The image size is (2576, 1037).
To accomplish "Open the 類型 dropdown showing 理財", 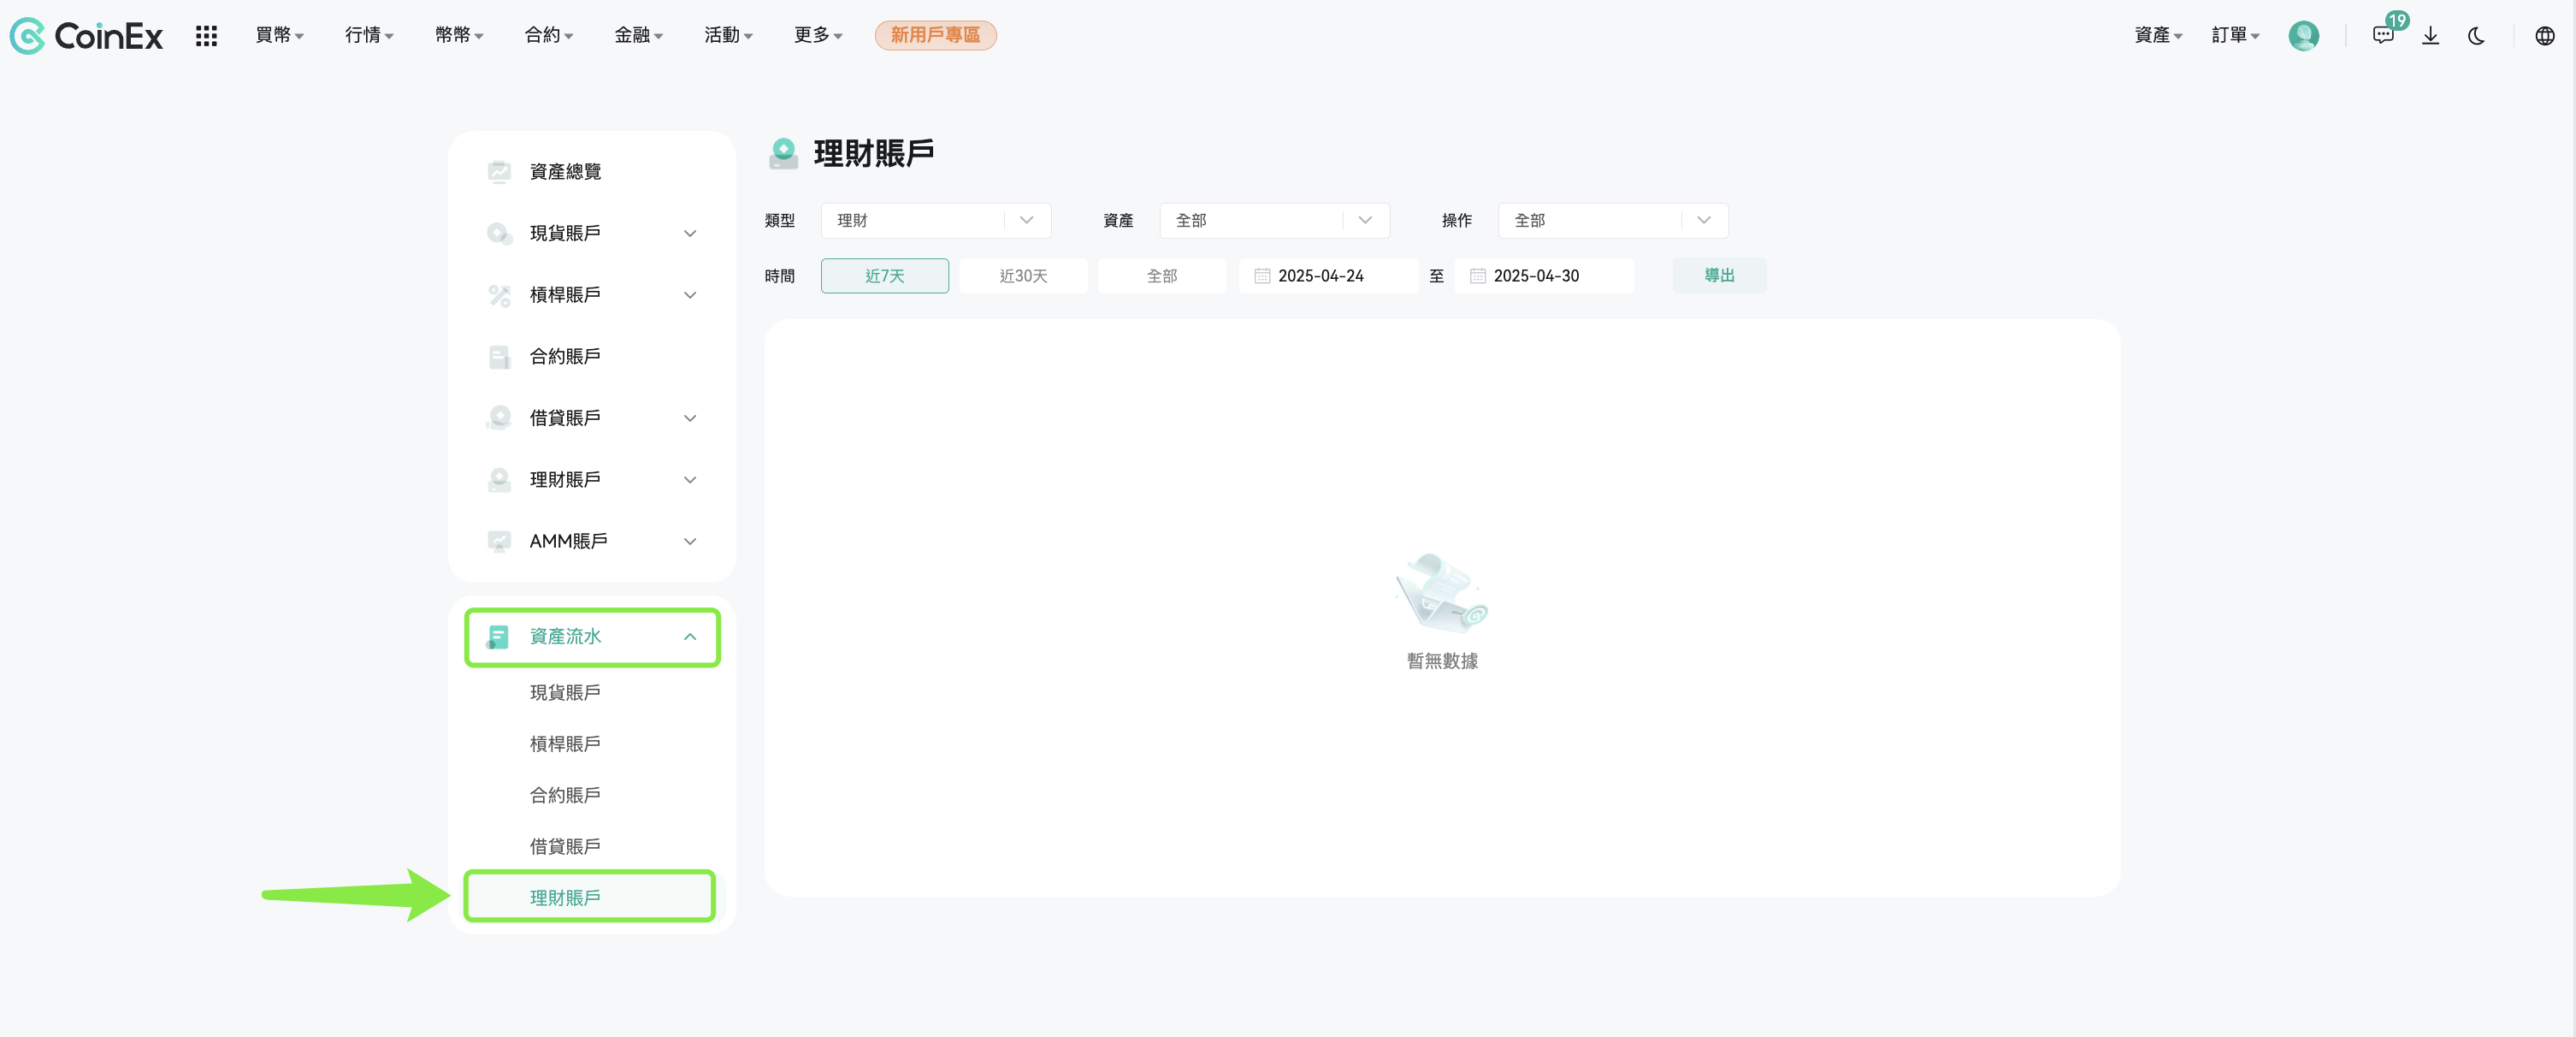I will coord(935,221).
